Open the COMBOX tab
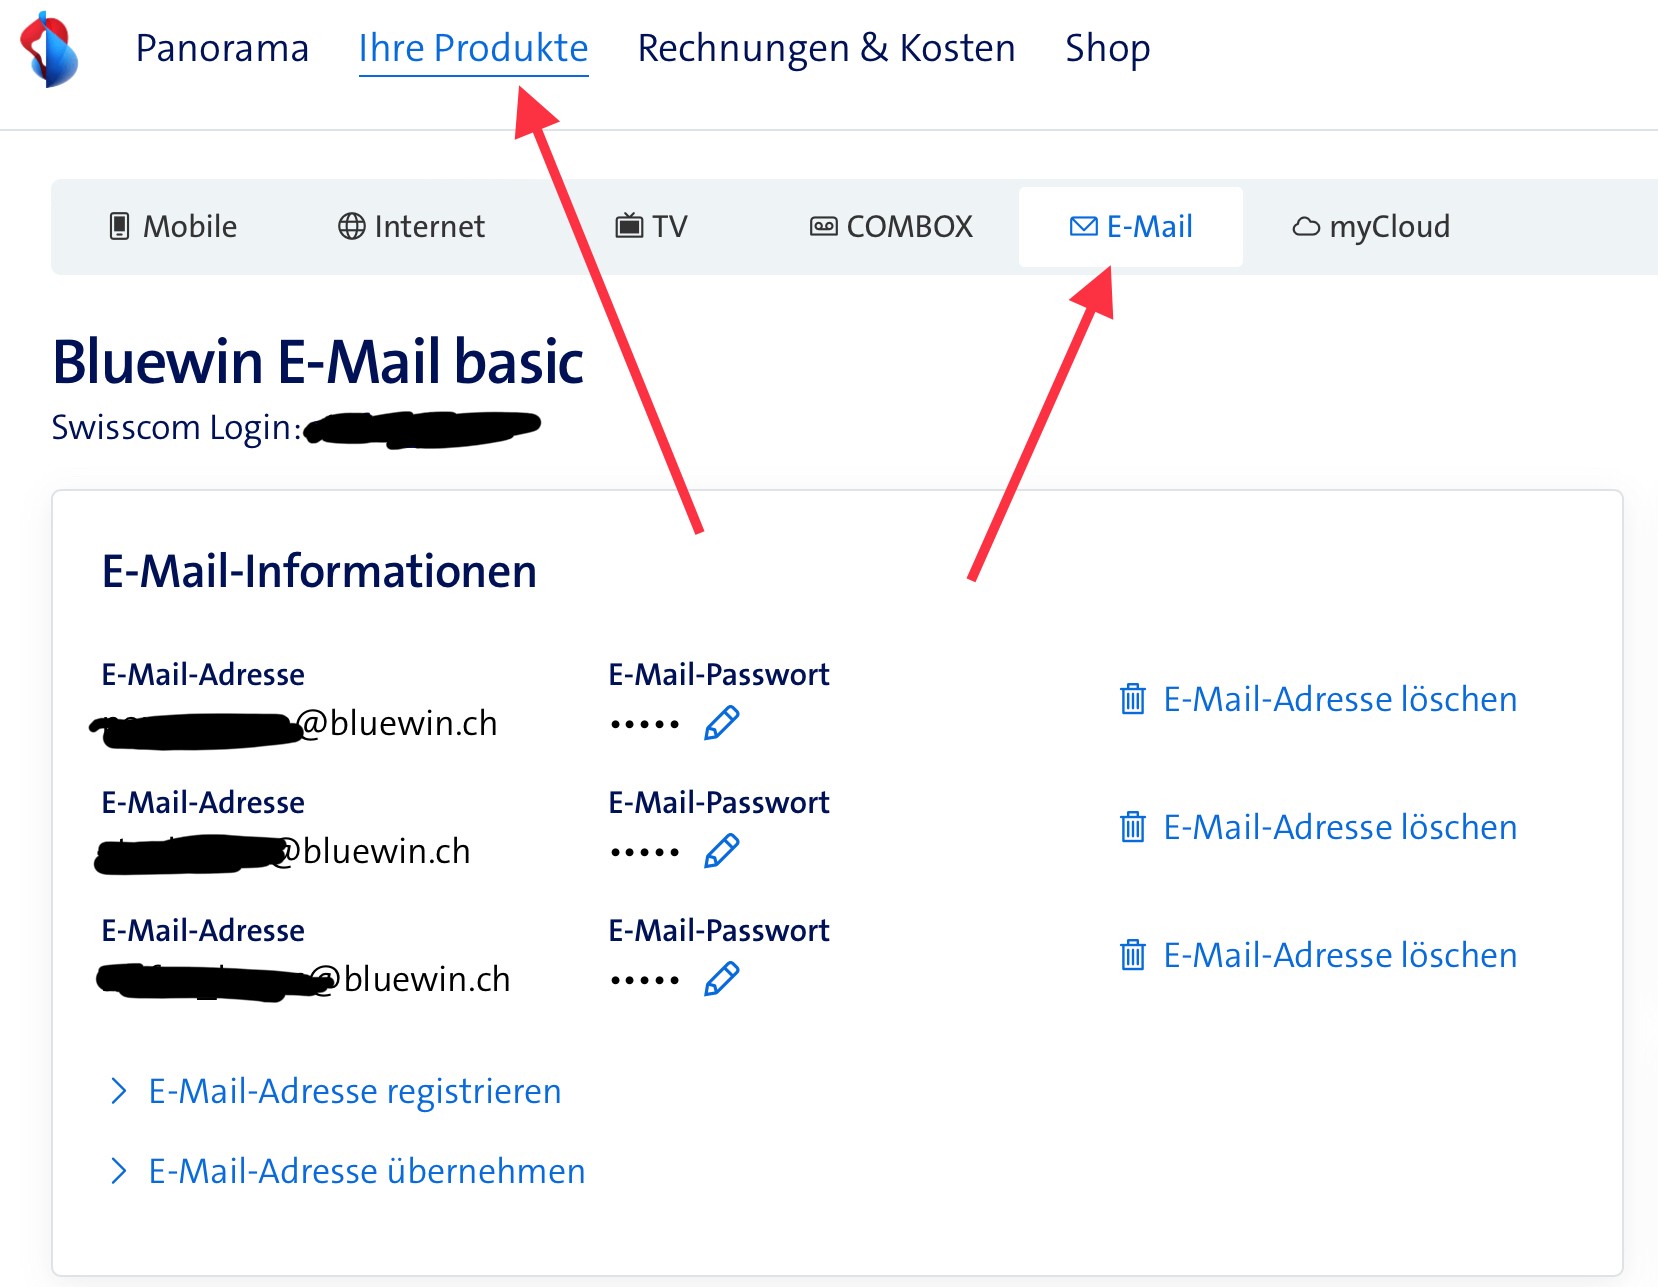Screen dimensions: 1658x1287 click(891, 227)
